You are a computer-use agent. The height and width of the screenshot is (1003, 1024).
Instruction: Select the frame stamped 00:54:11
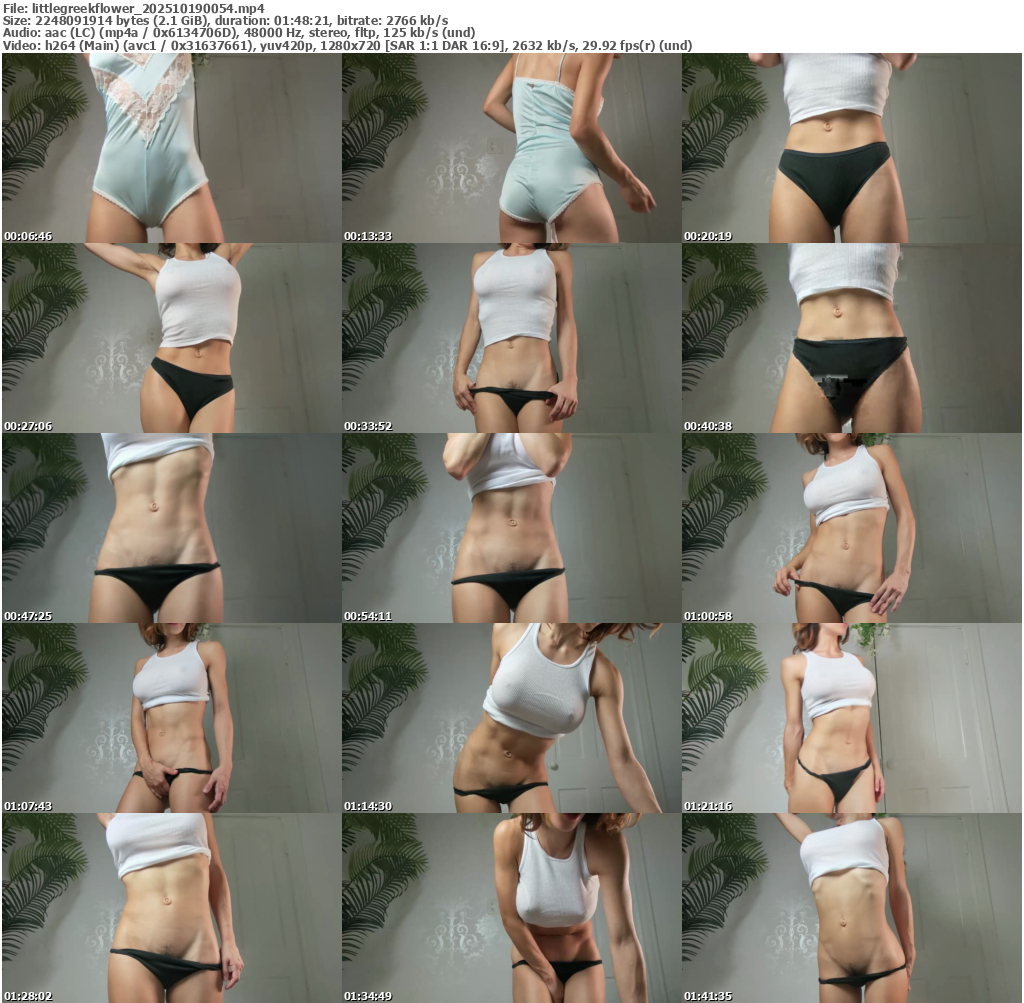[x=511, y=528]
